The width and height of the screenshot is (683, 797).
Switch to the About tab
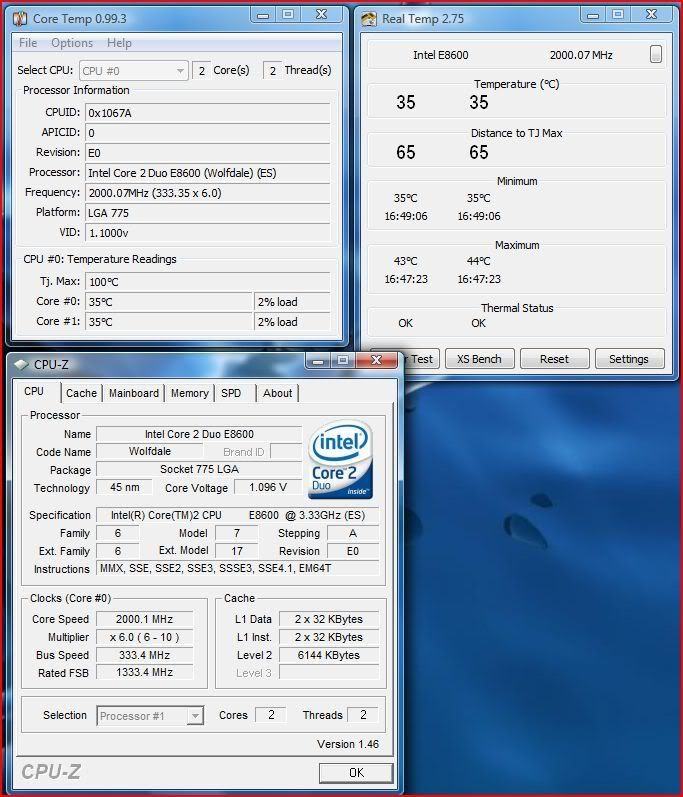(x=277, y=393)
